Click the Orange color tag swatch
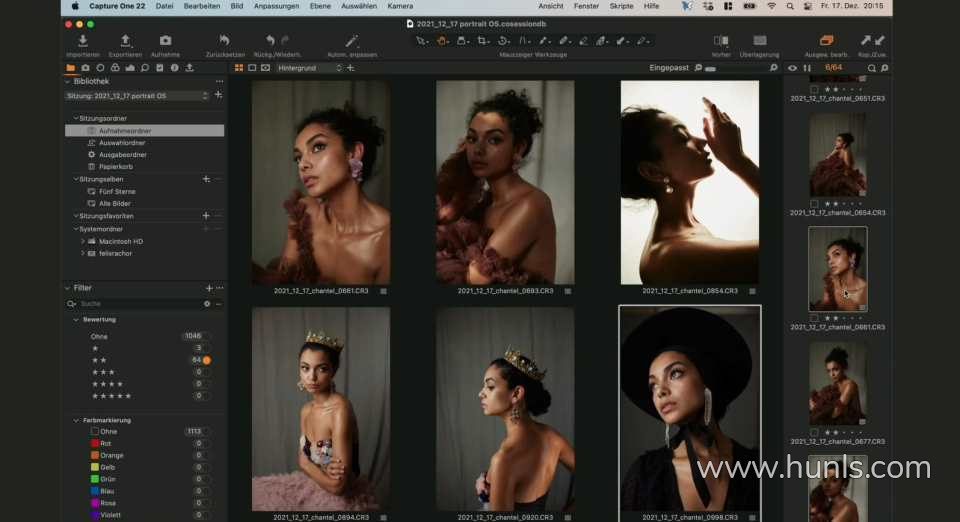This screenshot has width=960, height=522. coord(95,455)
